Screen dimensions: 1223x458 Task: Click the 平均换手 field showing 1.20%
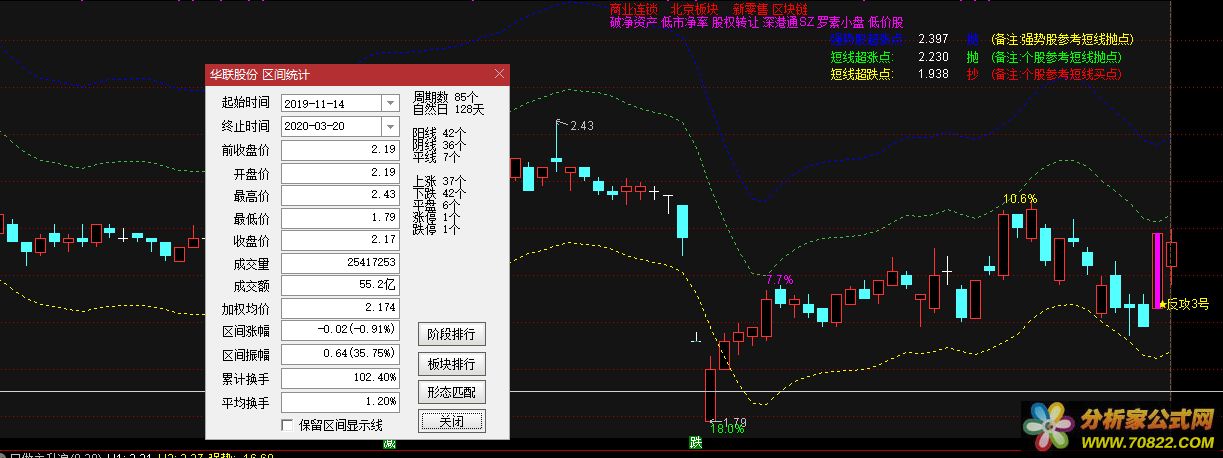[340, 401]
